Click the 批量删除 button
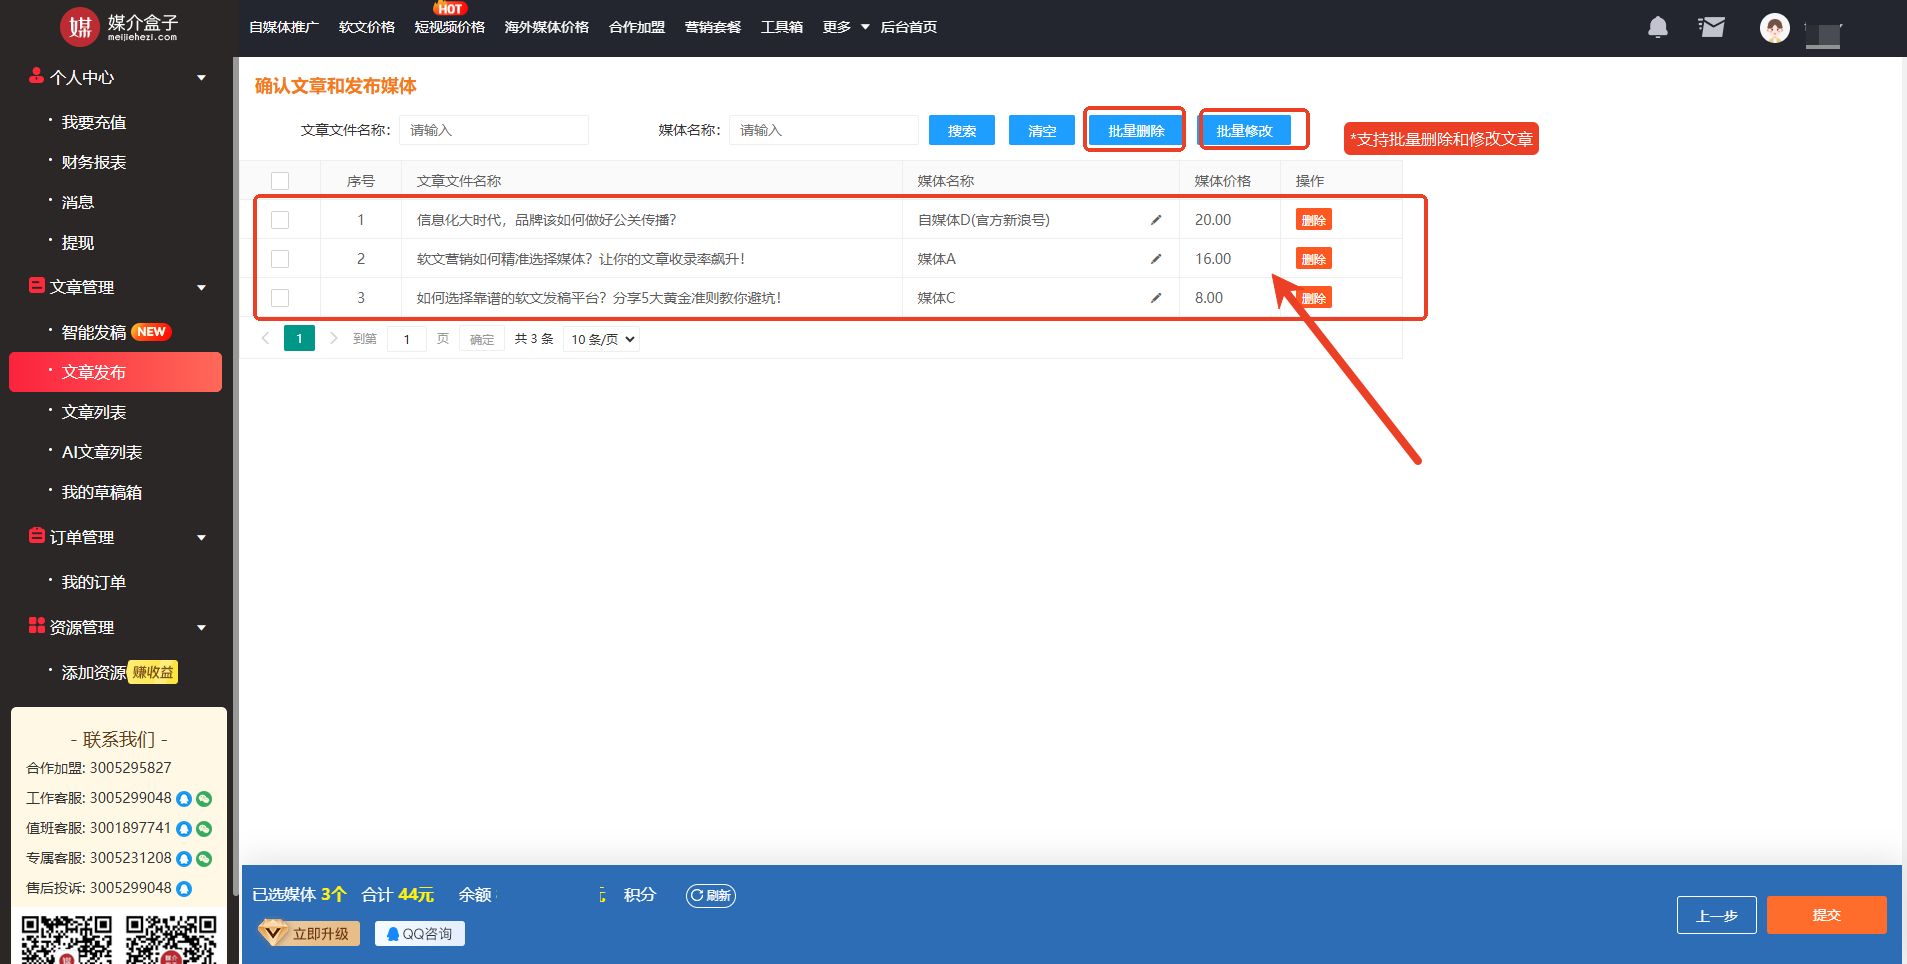This screenshot has width=1907, height=964. tap(1135, 130)
